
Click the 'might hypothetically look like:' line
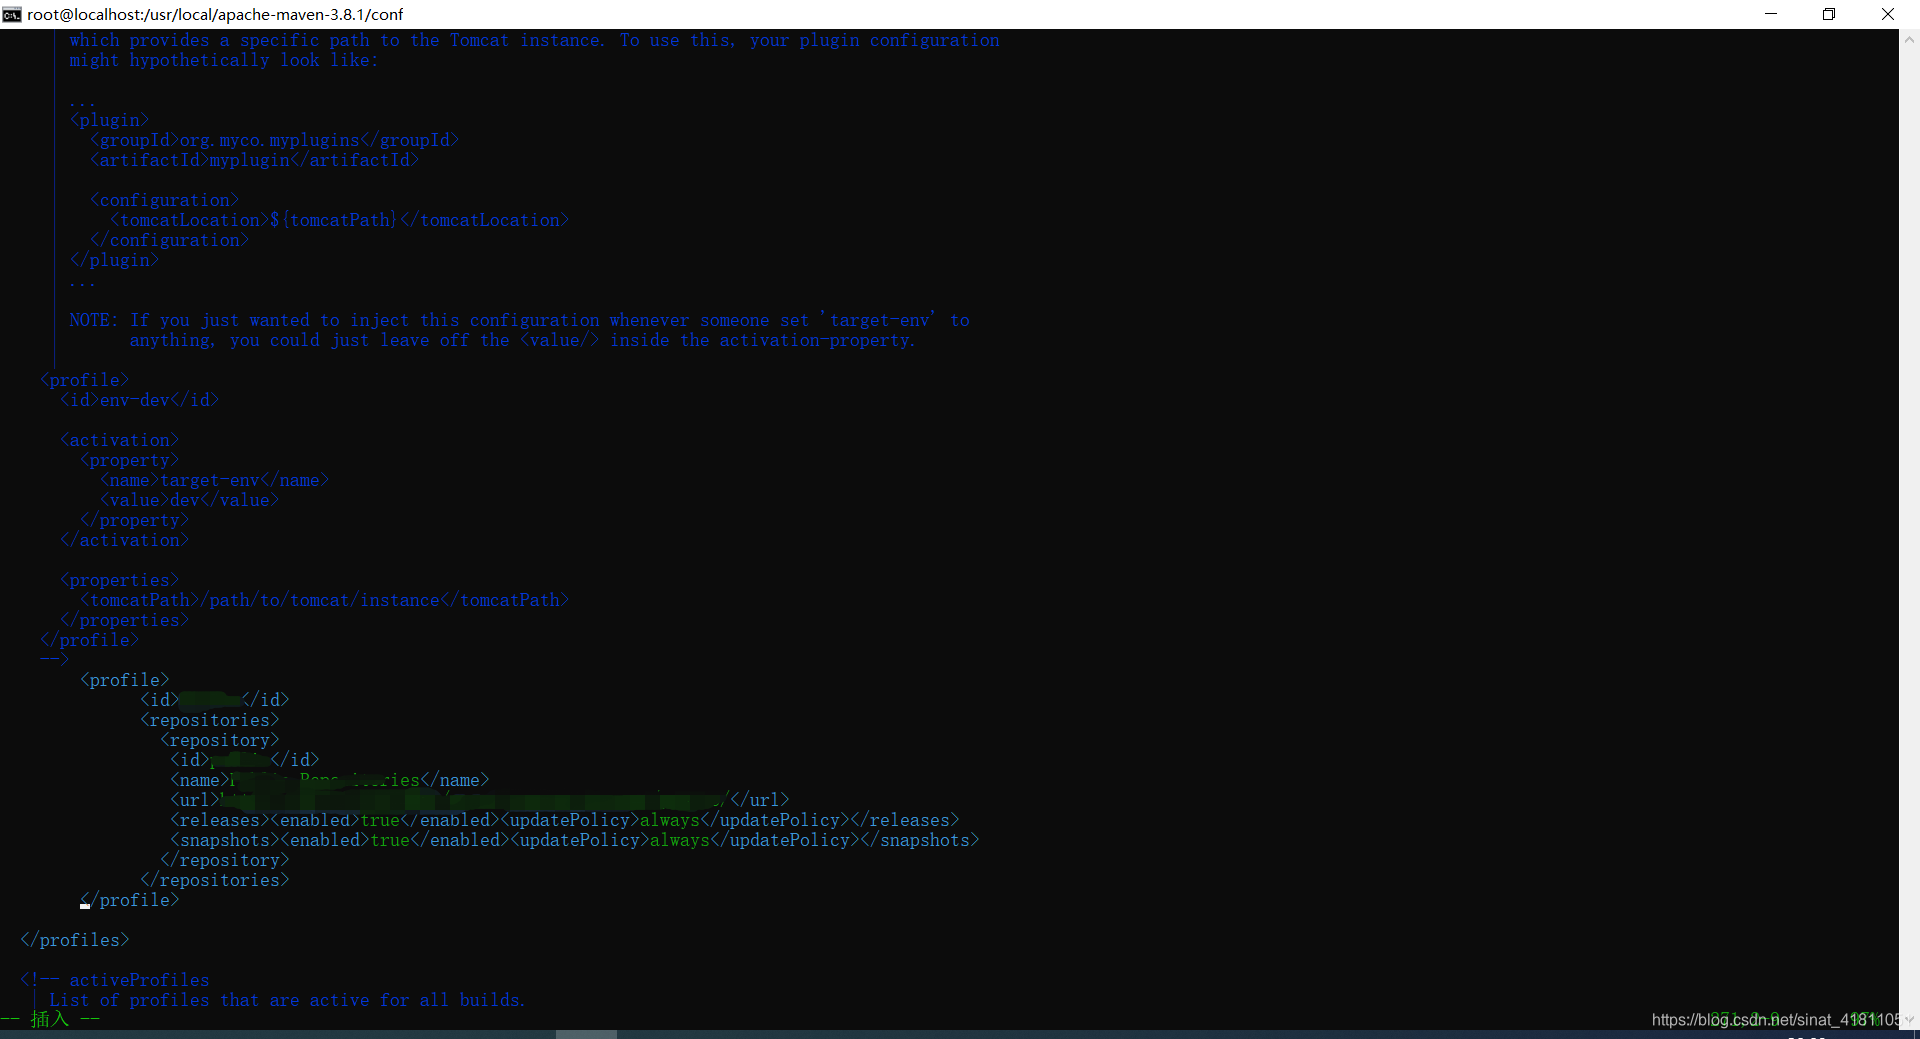224,60
